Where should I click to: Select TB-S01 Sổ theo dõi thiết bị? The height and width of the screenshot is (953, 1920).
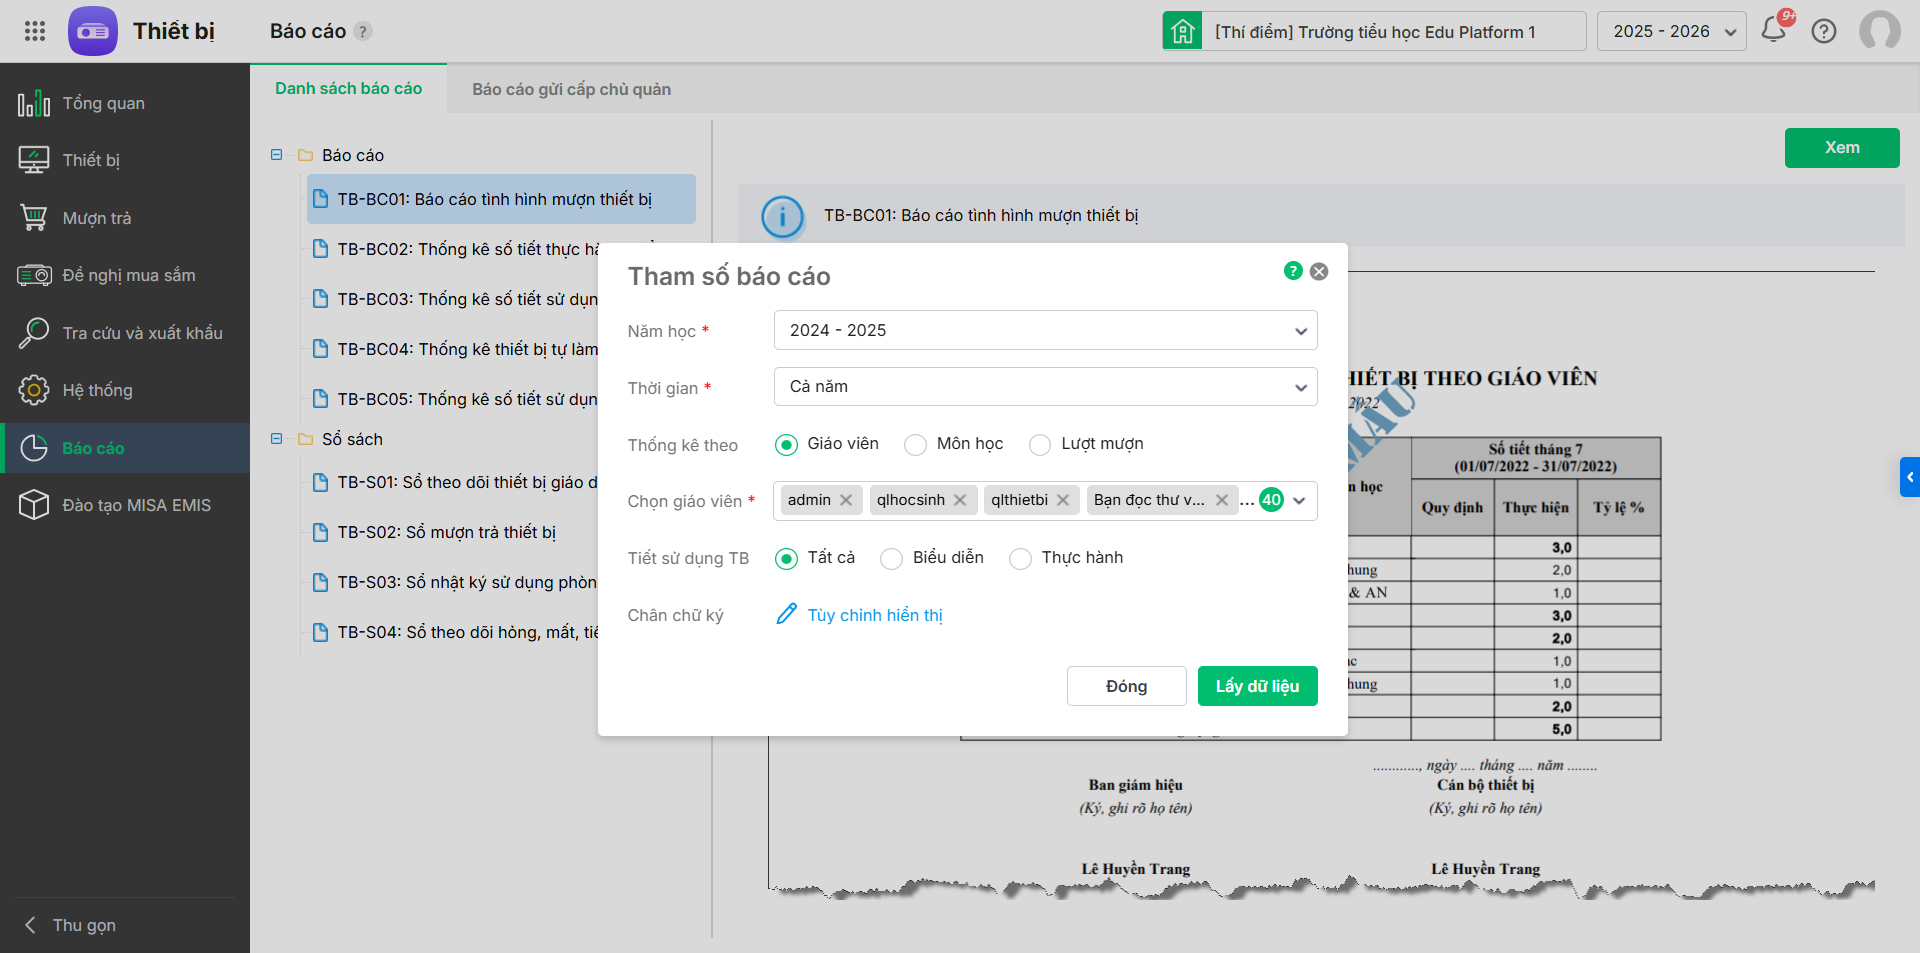(467, 482)
